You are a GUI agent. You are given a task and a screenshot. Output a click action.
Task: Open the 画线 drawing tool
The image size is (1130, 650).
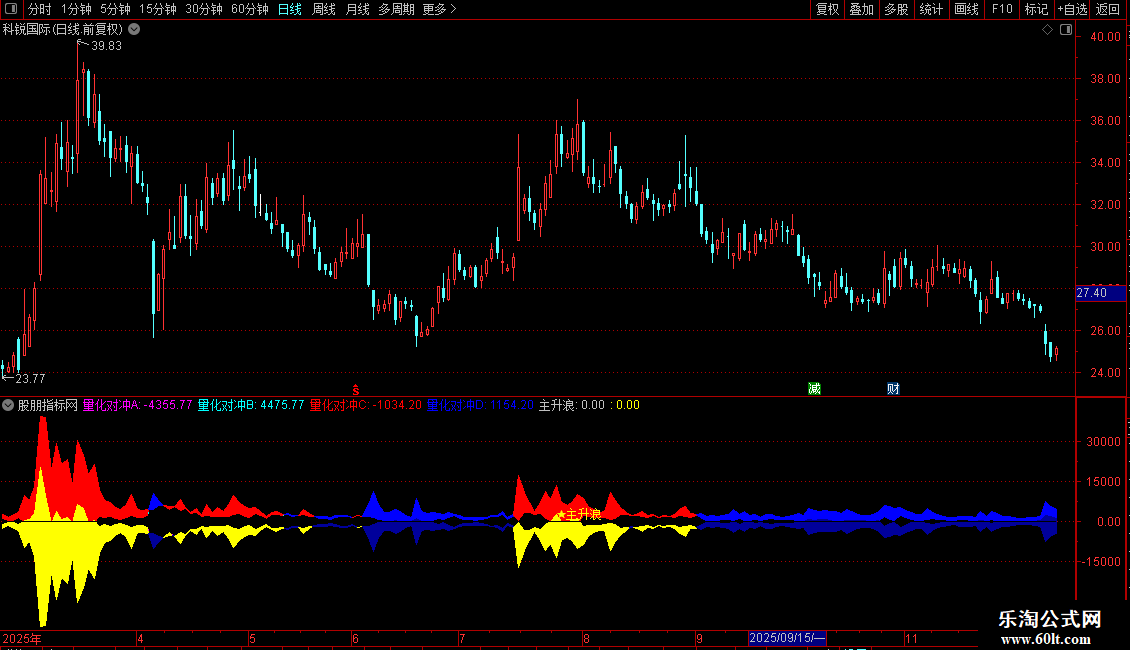point(966,9)
